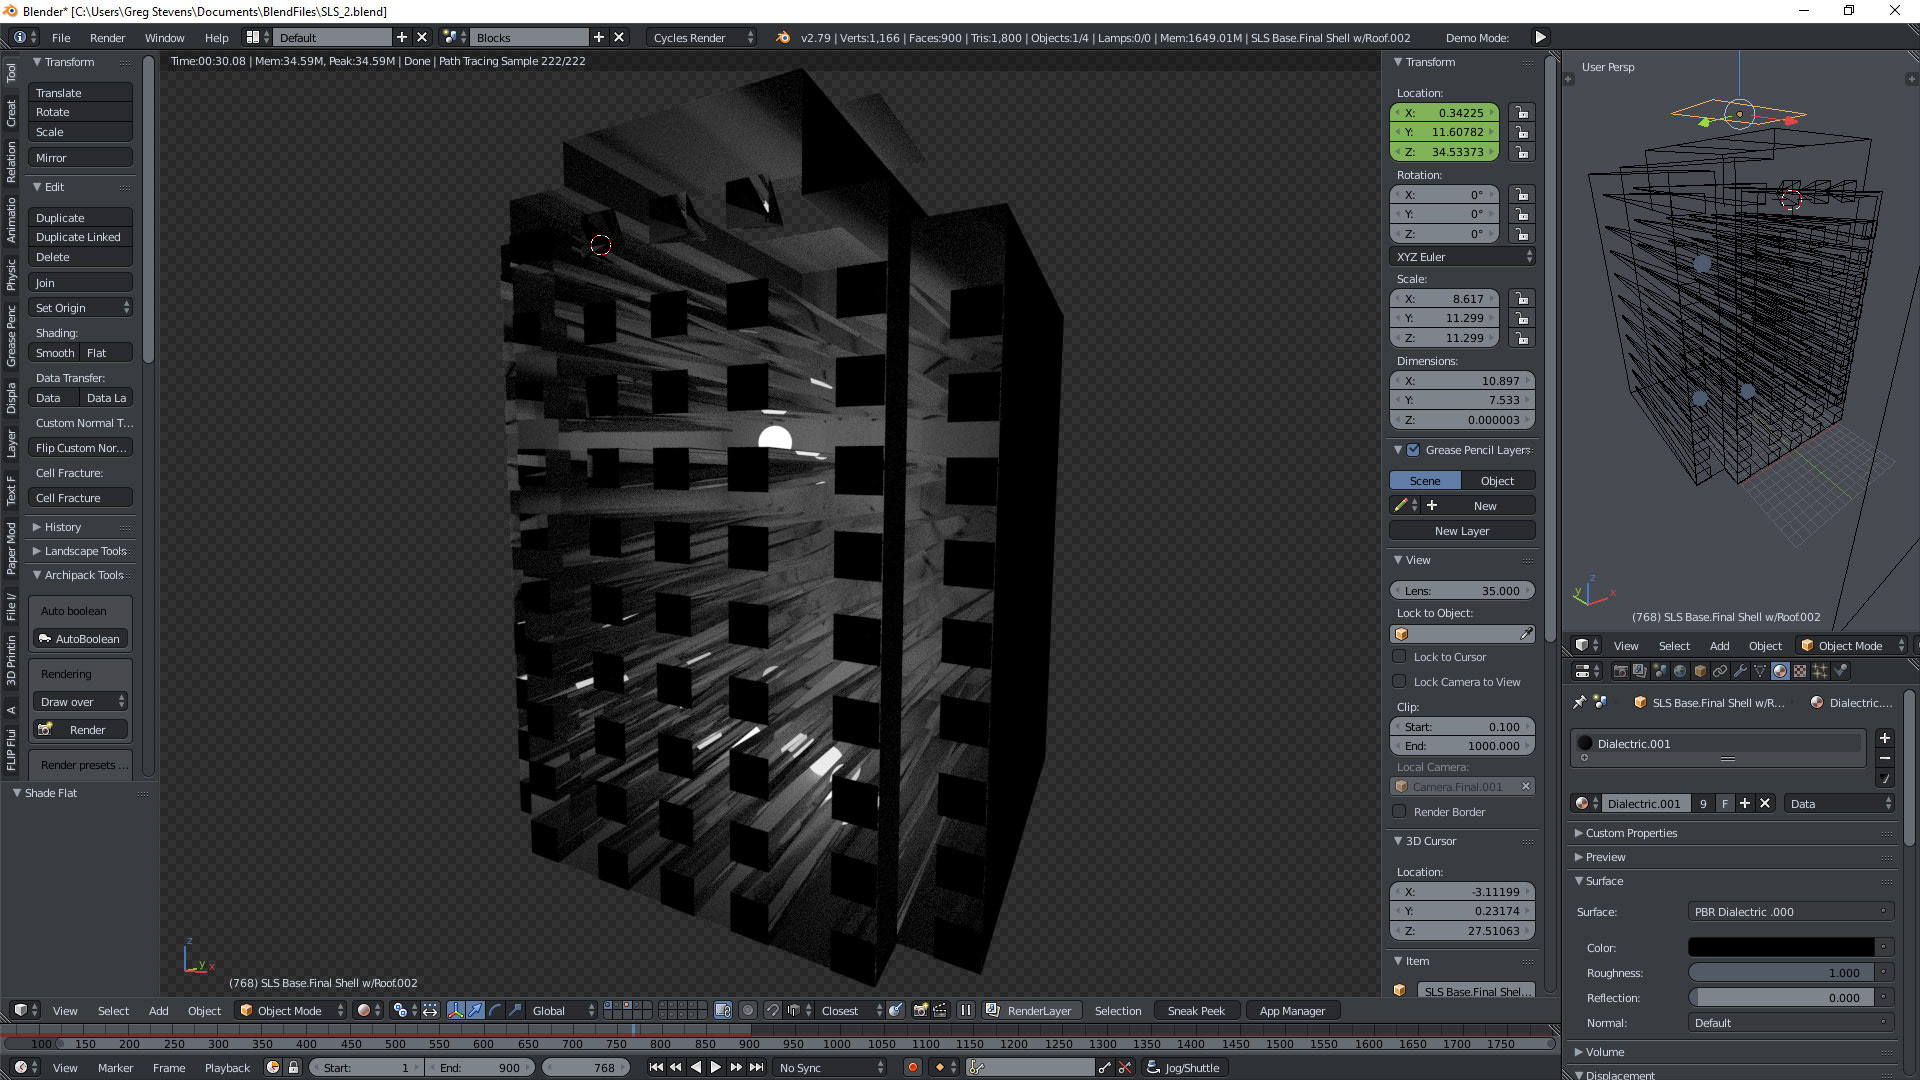Open the Render properties camera tab
Image resolution: width=1920 pixels, height=1080 pixels.
1621,671
